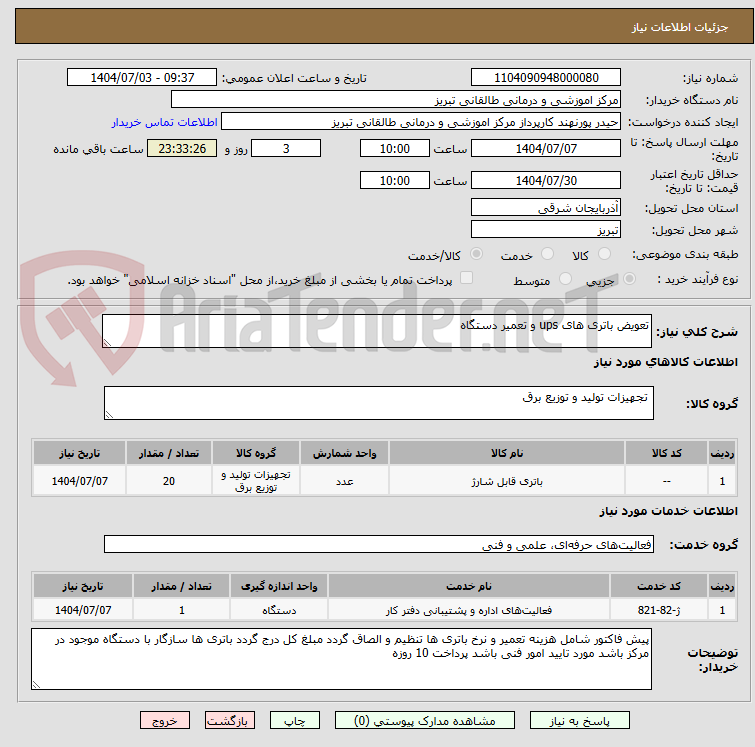Screen dimensions: 755x747
Task: Toggle the اسناد خزانه اسلامی payment checkbox
Action: click(x=466, y=278)
